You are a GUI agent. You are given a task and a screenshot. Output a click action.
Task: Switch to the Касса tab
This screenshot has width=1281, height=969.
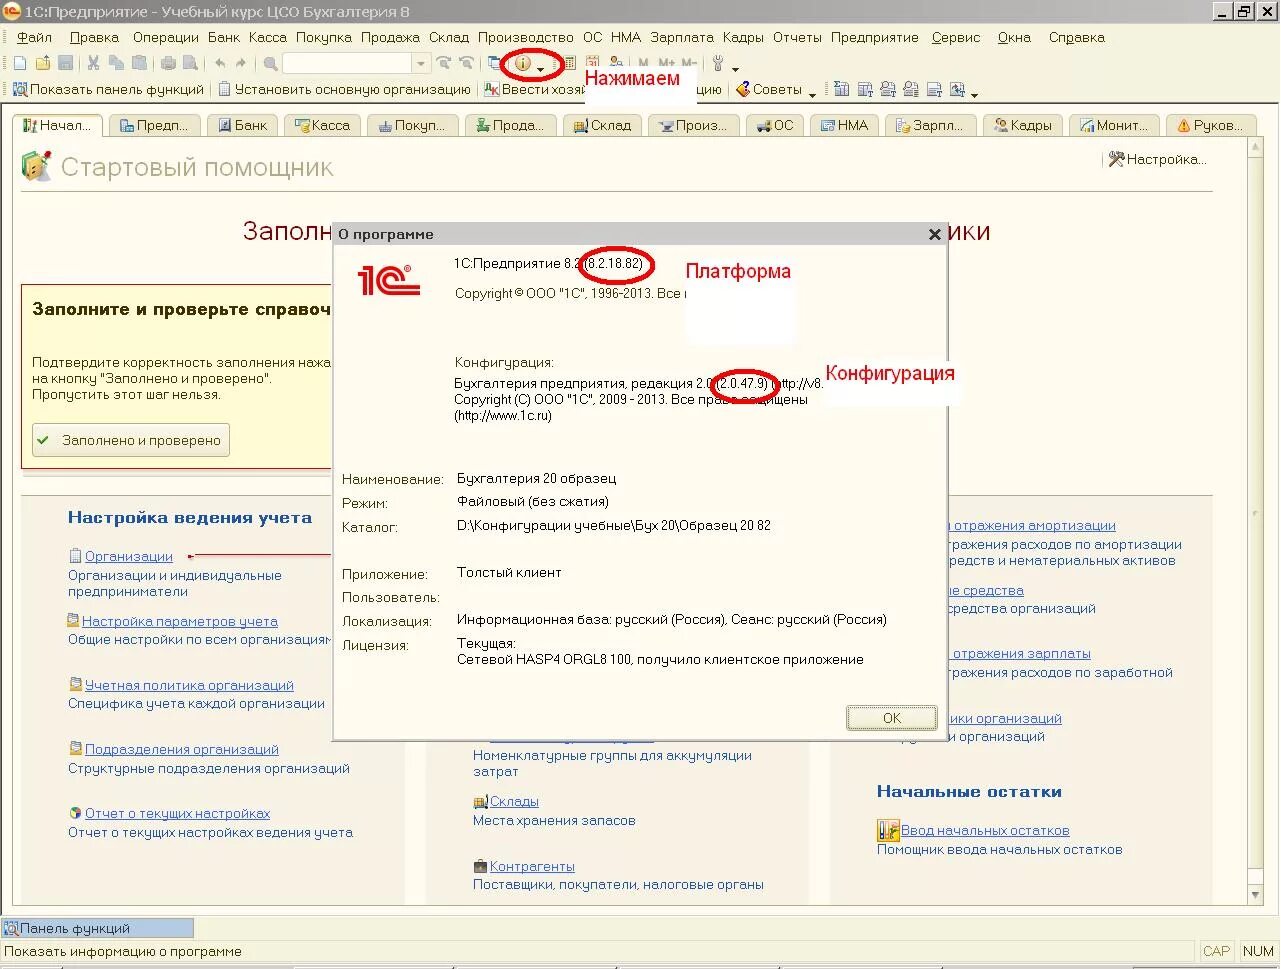pyautogui.click(x=322, y=125)
